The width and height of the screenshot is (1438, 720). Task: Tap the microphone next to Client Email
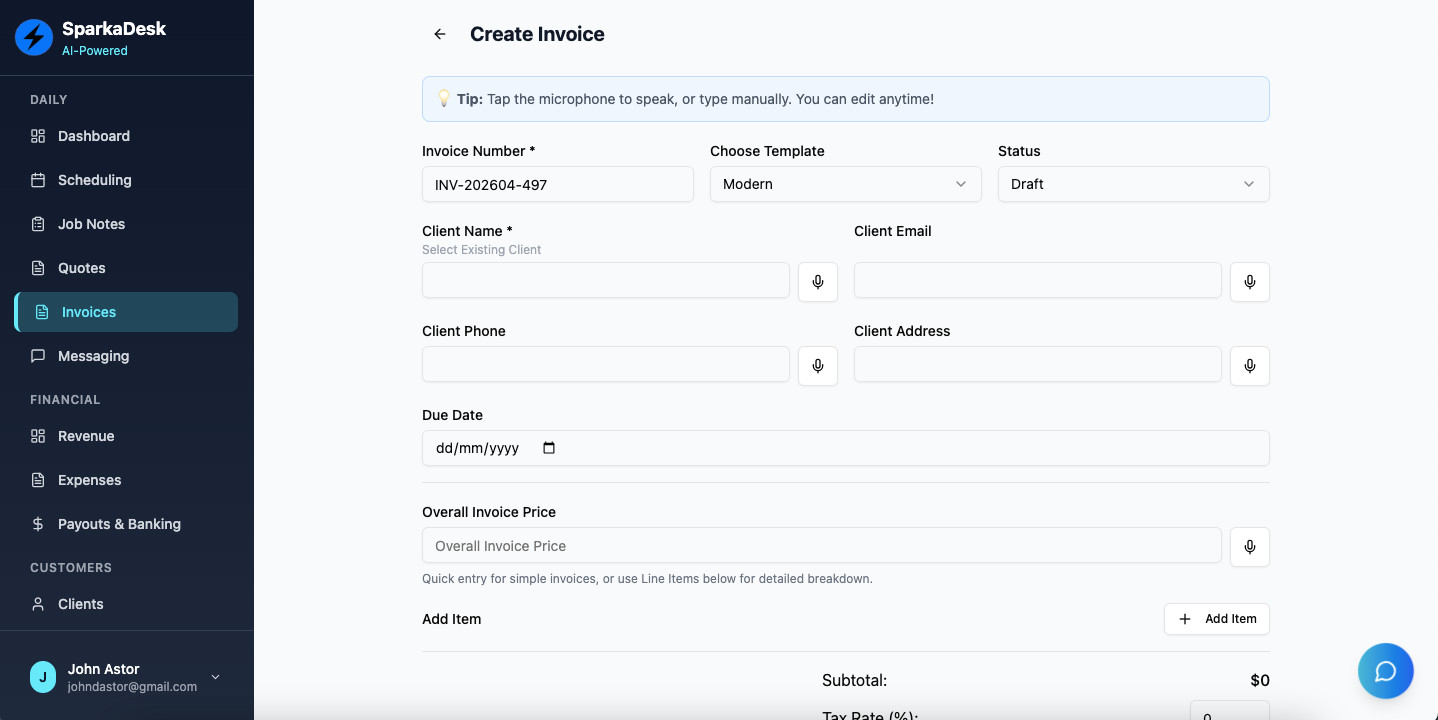1250,282
